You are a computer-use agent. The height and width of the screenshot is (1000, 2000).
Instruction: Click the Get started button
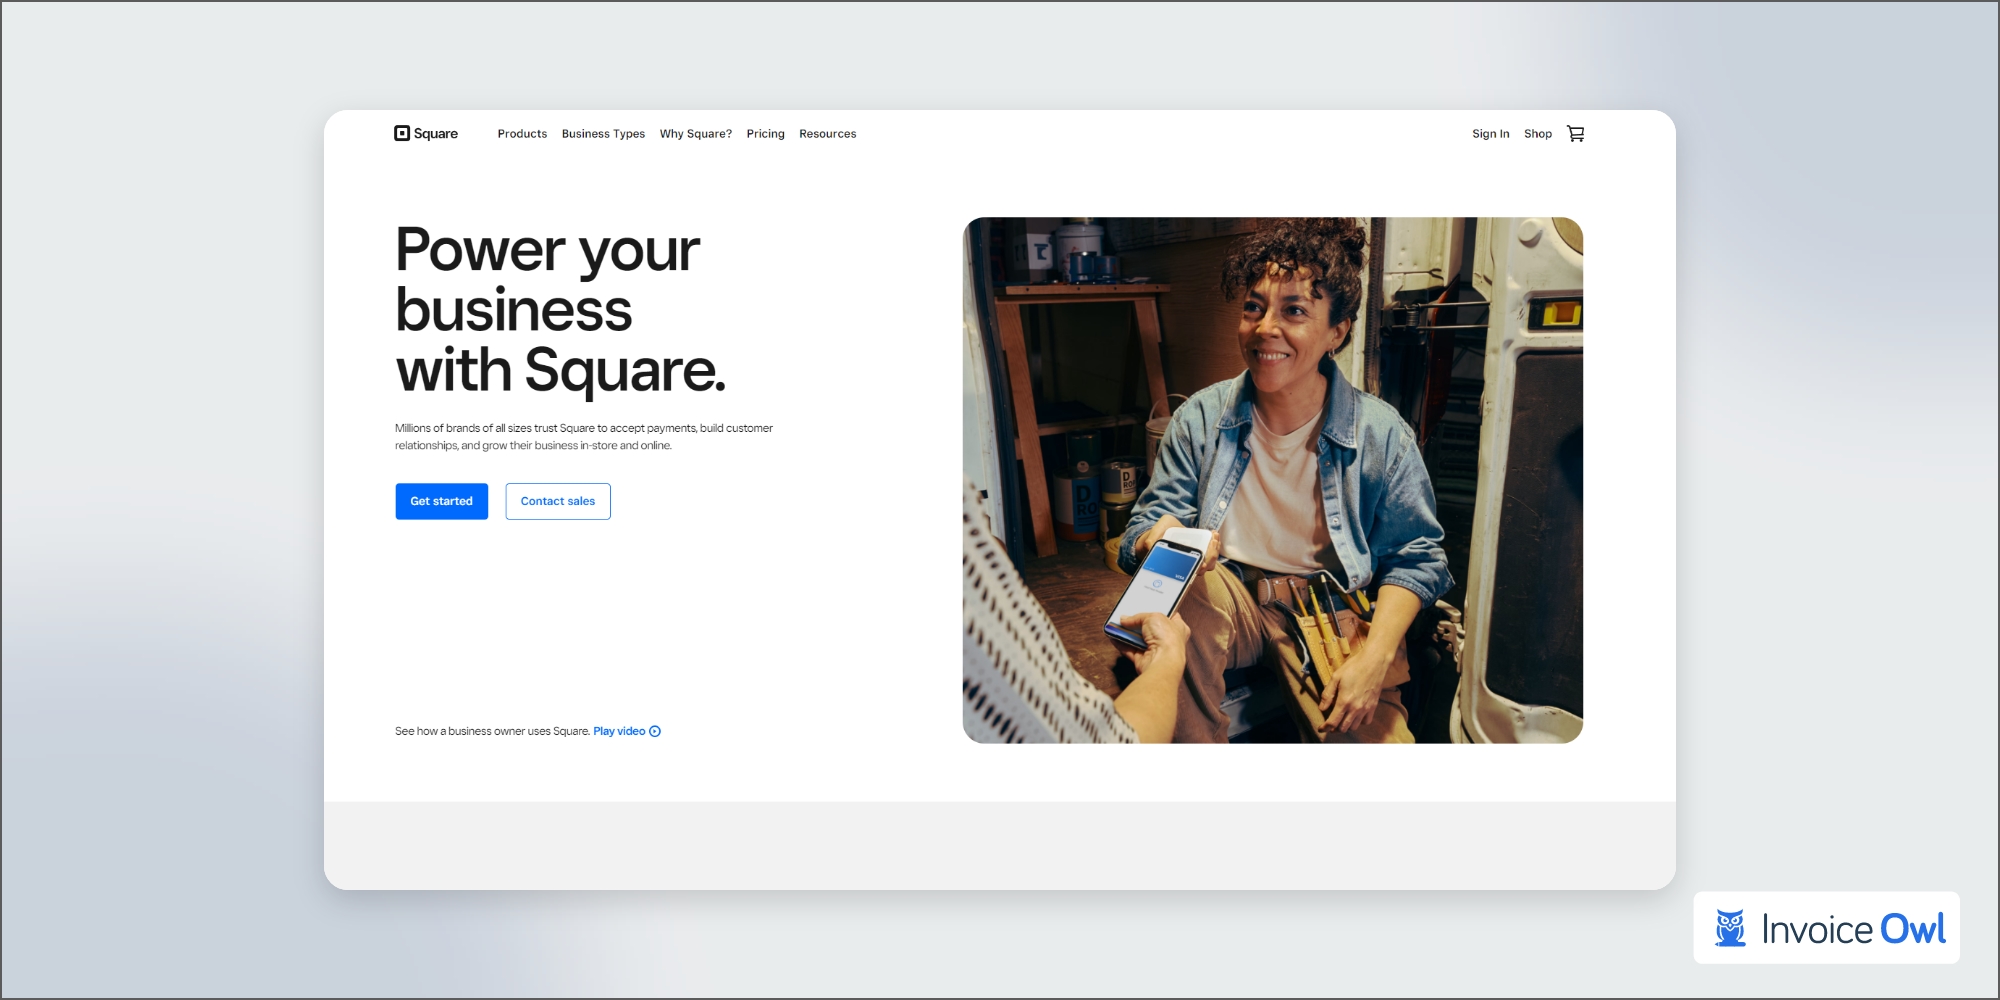pos(441,501)
